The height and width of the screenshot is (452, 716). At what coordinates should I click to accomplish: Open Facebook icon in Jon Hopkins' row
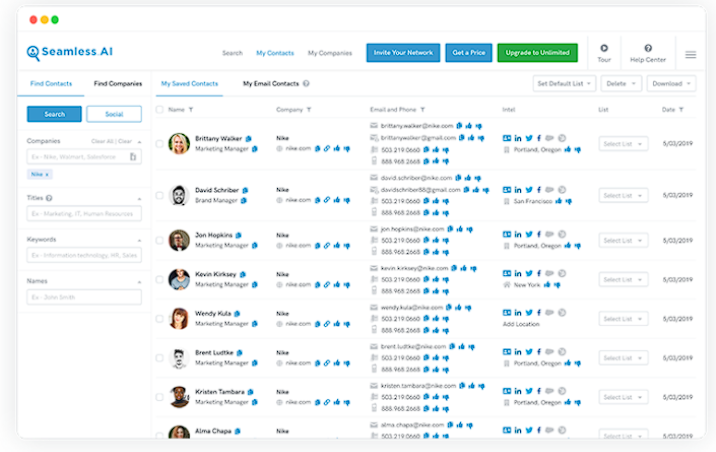pyautogui.click(x=539, y=235)
